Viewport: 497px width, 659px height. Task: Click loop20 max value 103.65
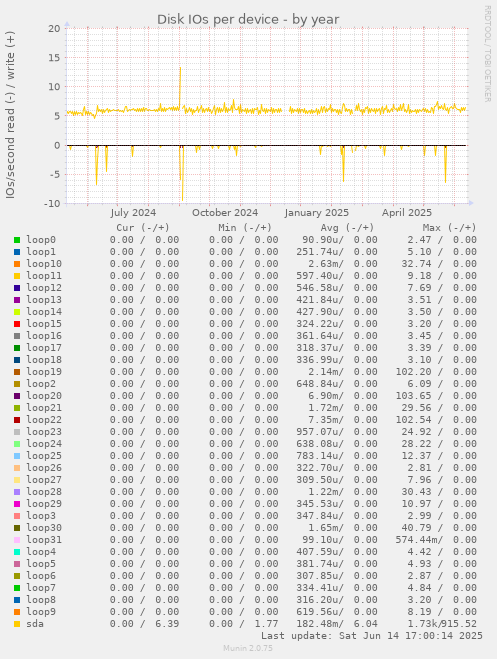[413, 396]
